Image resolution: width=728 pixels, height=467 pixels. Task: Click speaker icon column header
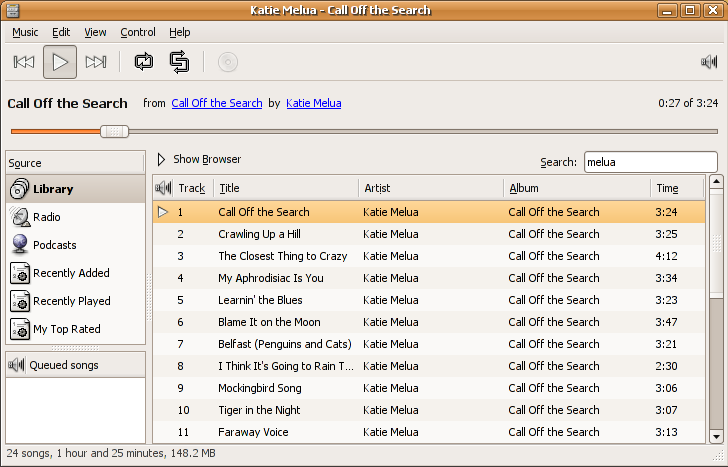tap(163, 188)
